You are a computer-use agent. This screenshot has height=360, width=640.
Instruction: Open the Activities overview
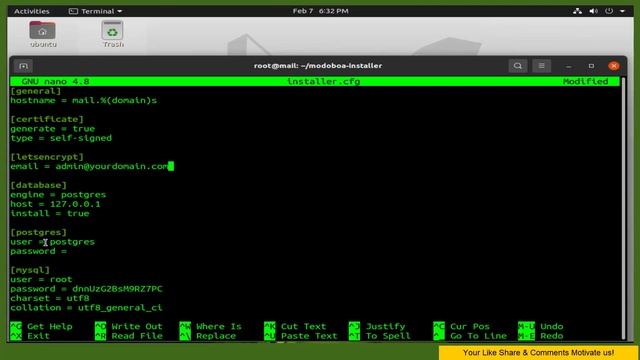31,11
